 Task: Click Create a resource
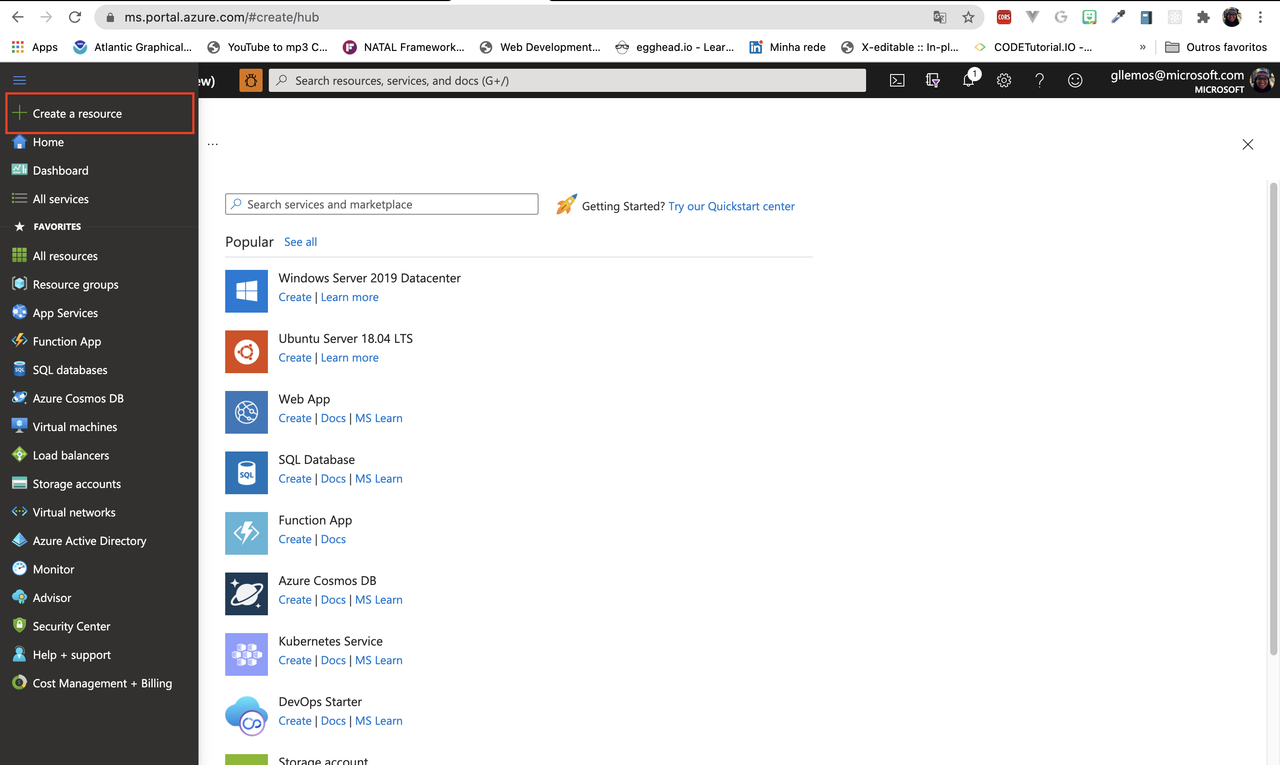99,113
